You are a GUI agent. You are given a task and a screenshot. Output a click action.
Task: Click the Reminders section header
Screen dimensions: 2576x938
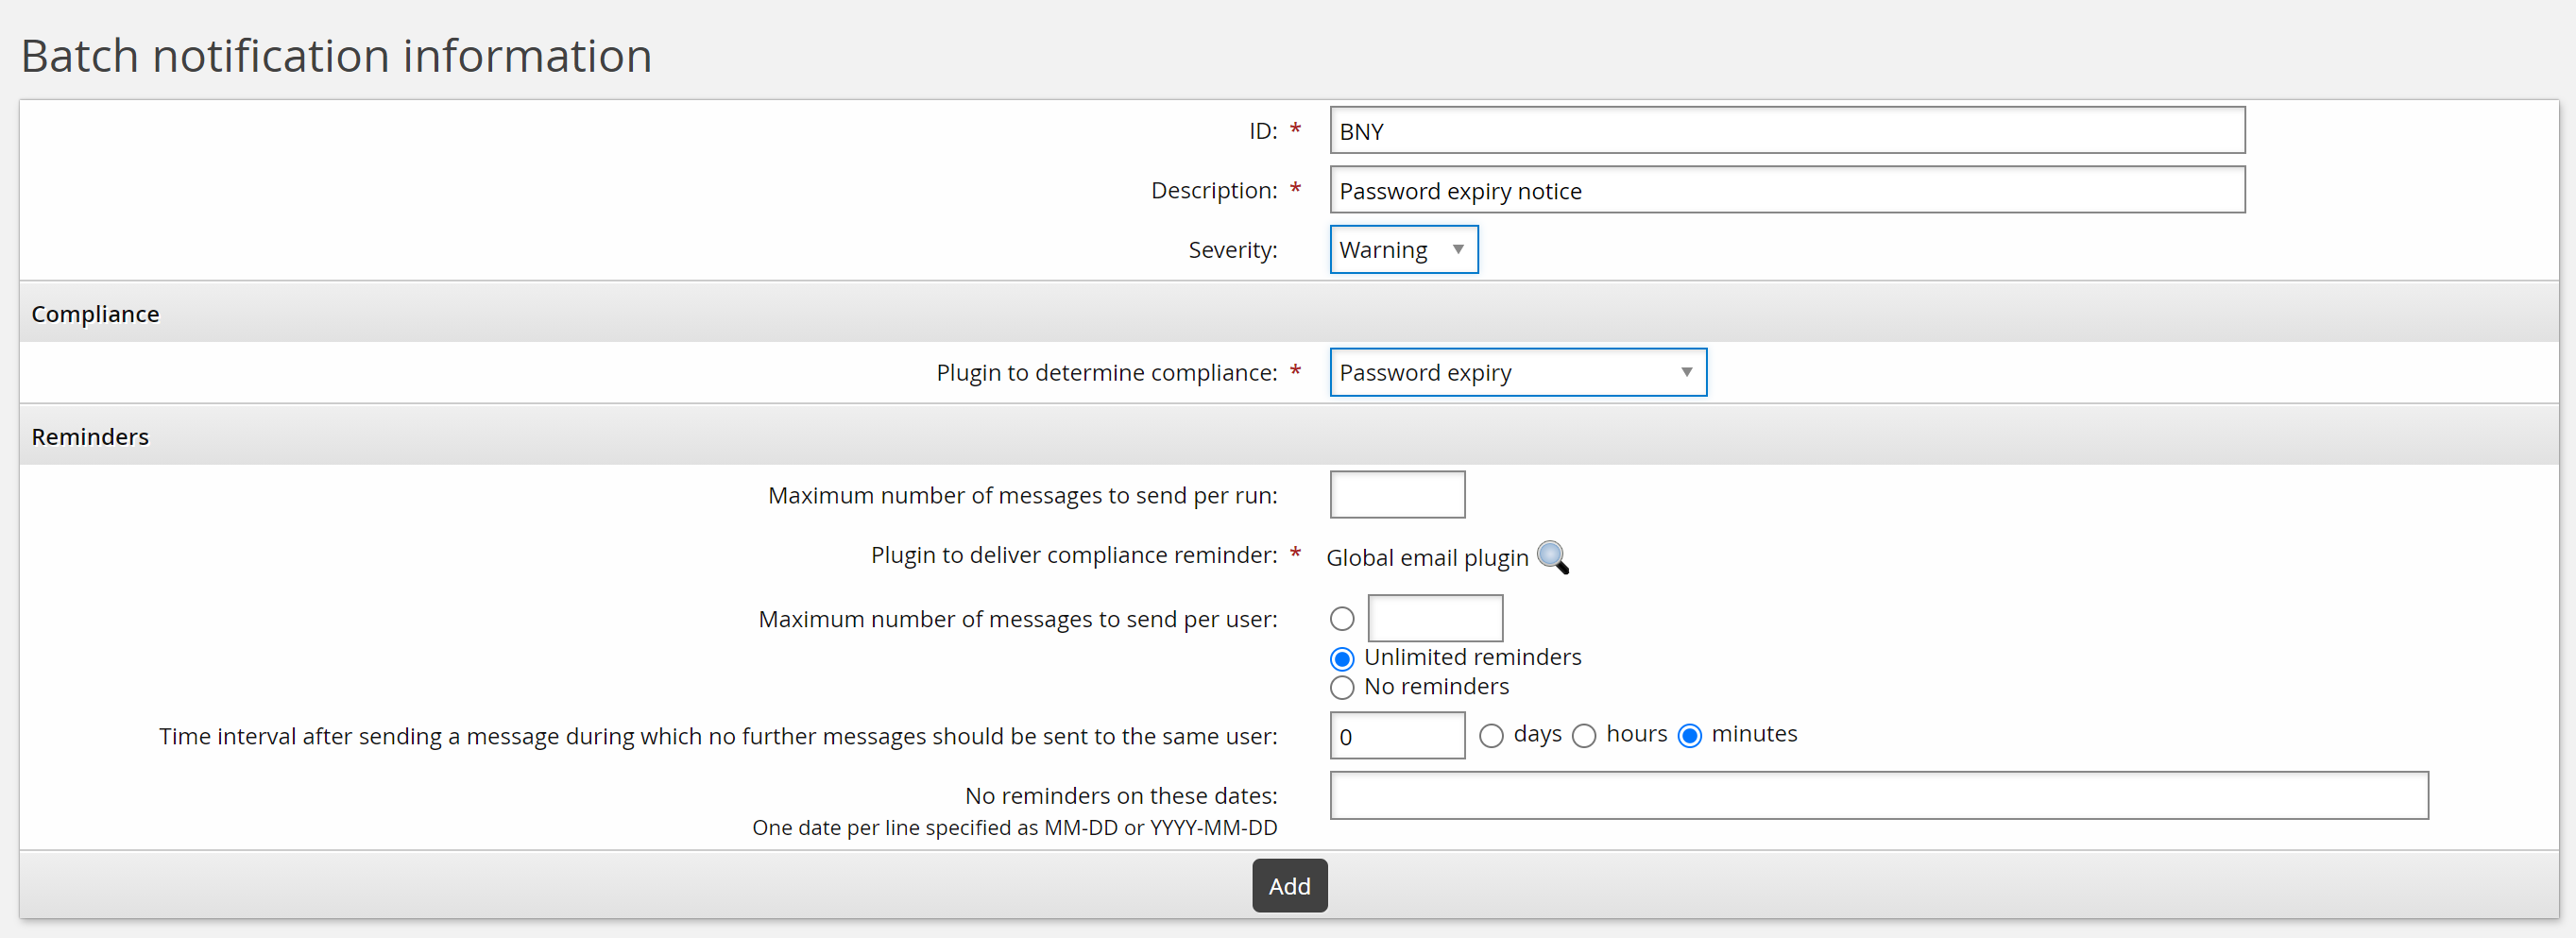point(90,437)
